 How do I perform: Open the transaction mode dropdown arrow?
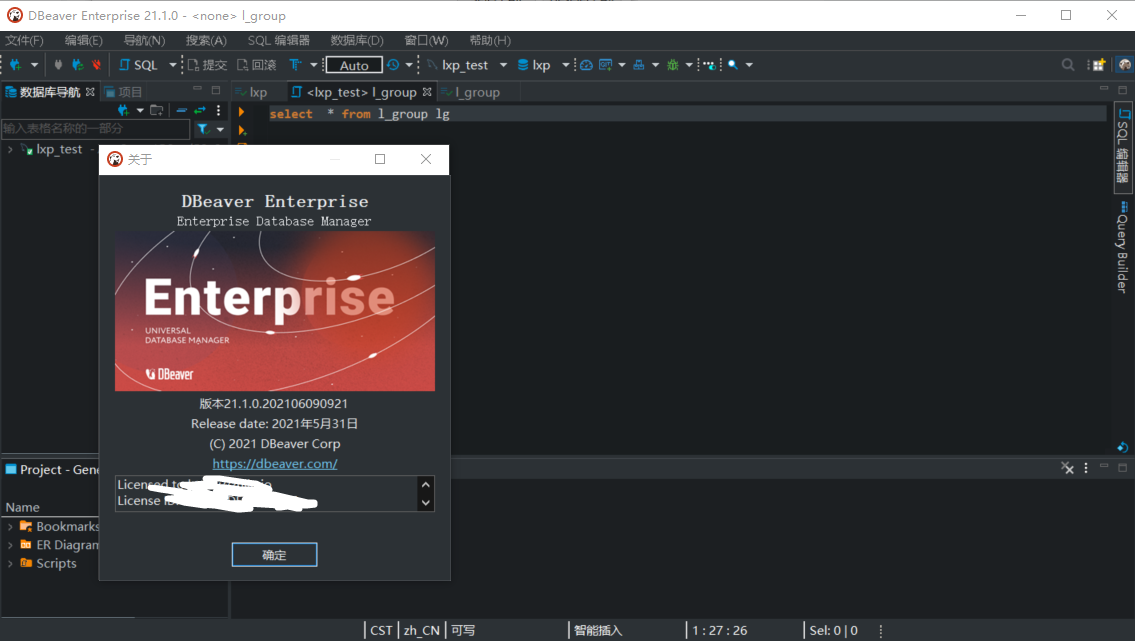[313, 65]
